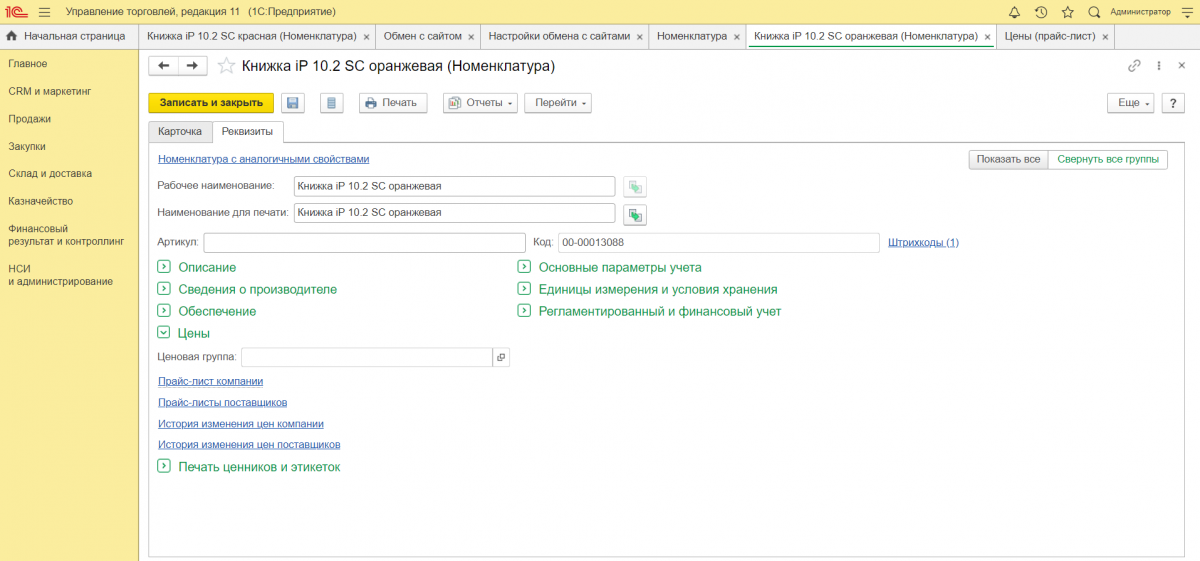This screenshot has height=561, width=1200.
Task: Open the search magnifier icon
Action: click(x=1094, y=12)
